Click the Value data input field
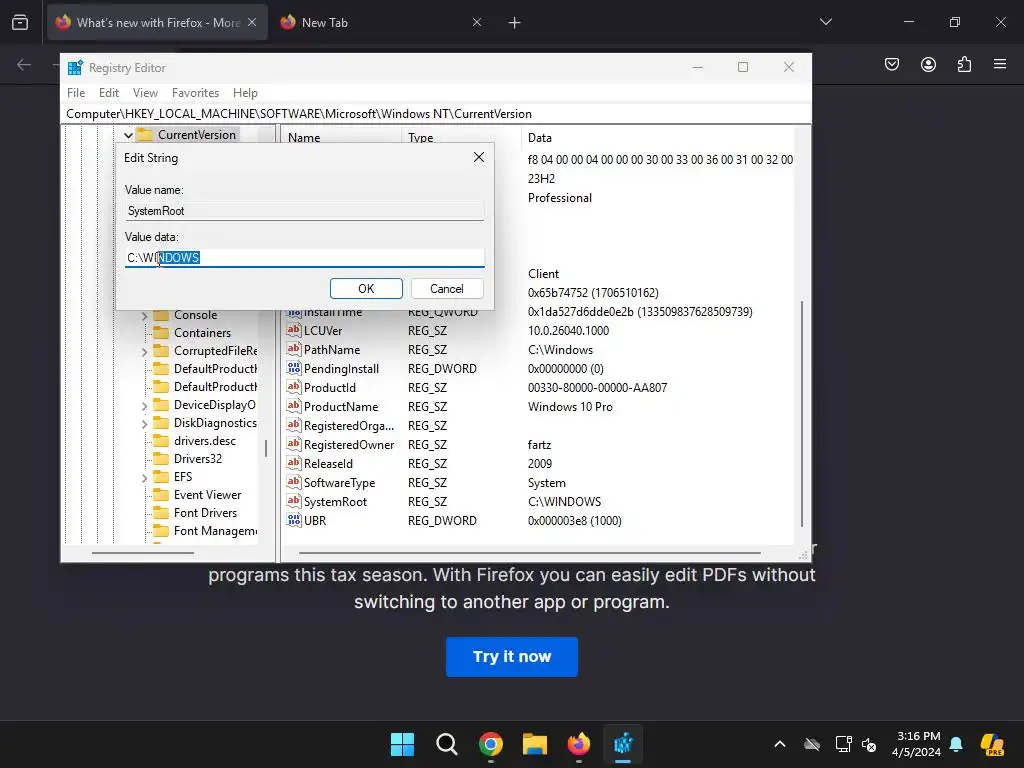Viewport: 1024px width, 768px height. [304, 257]
